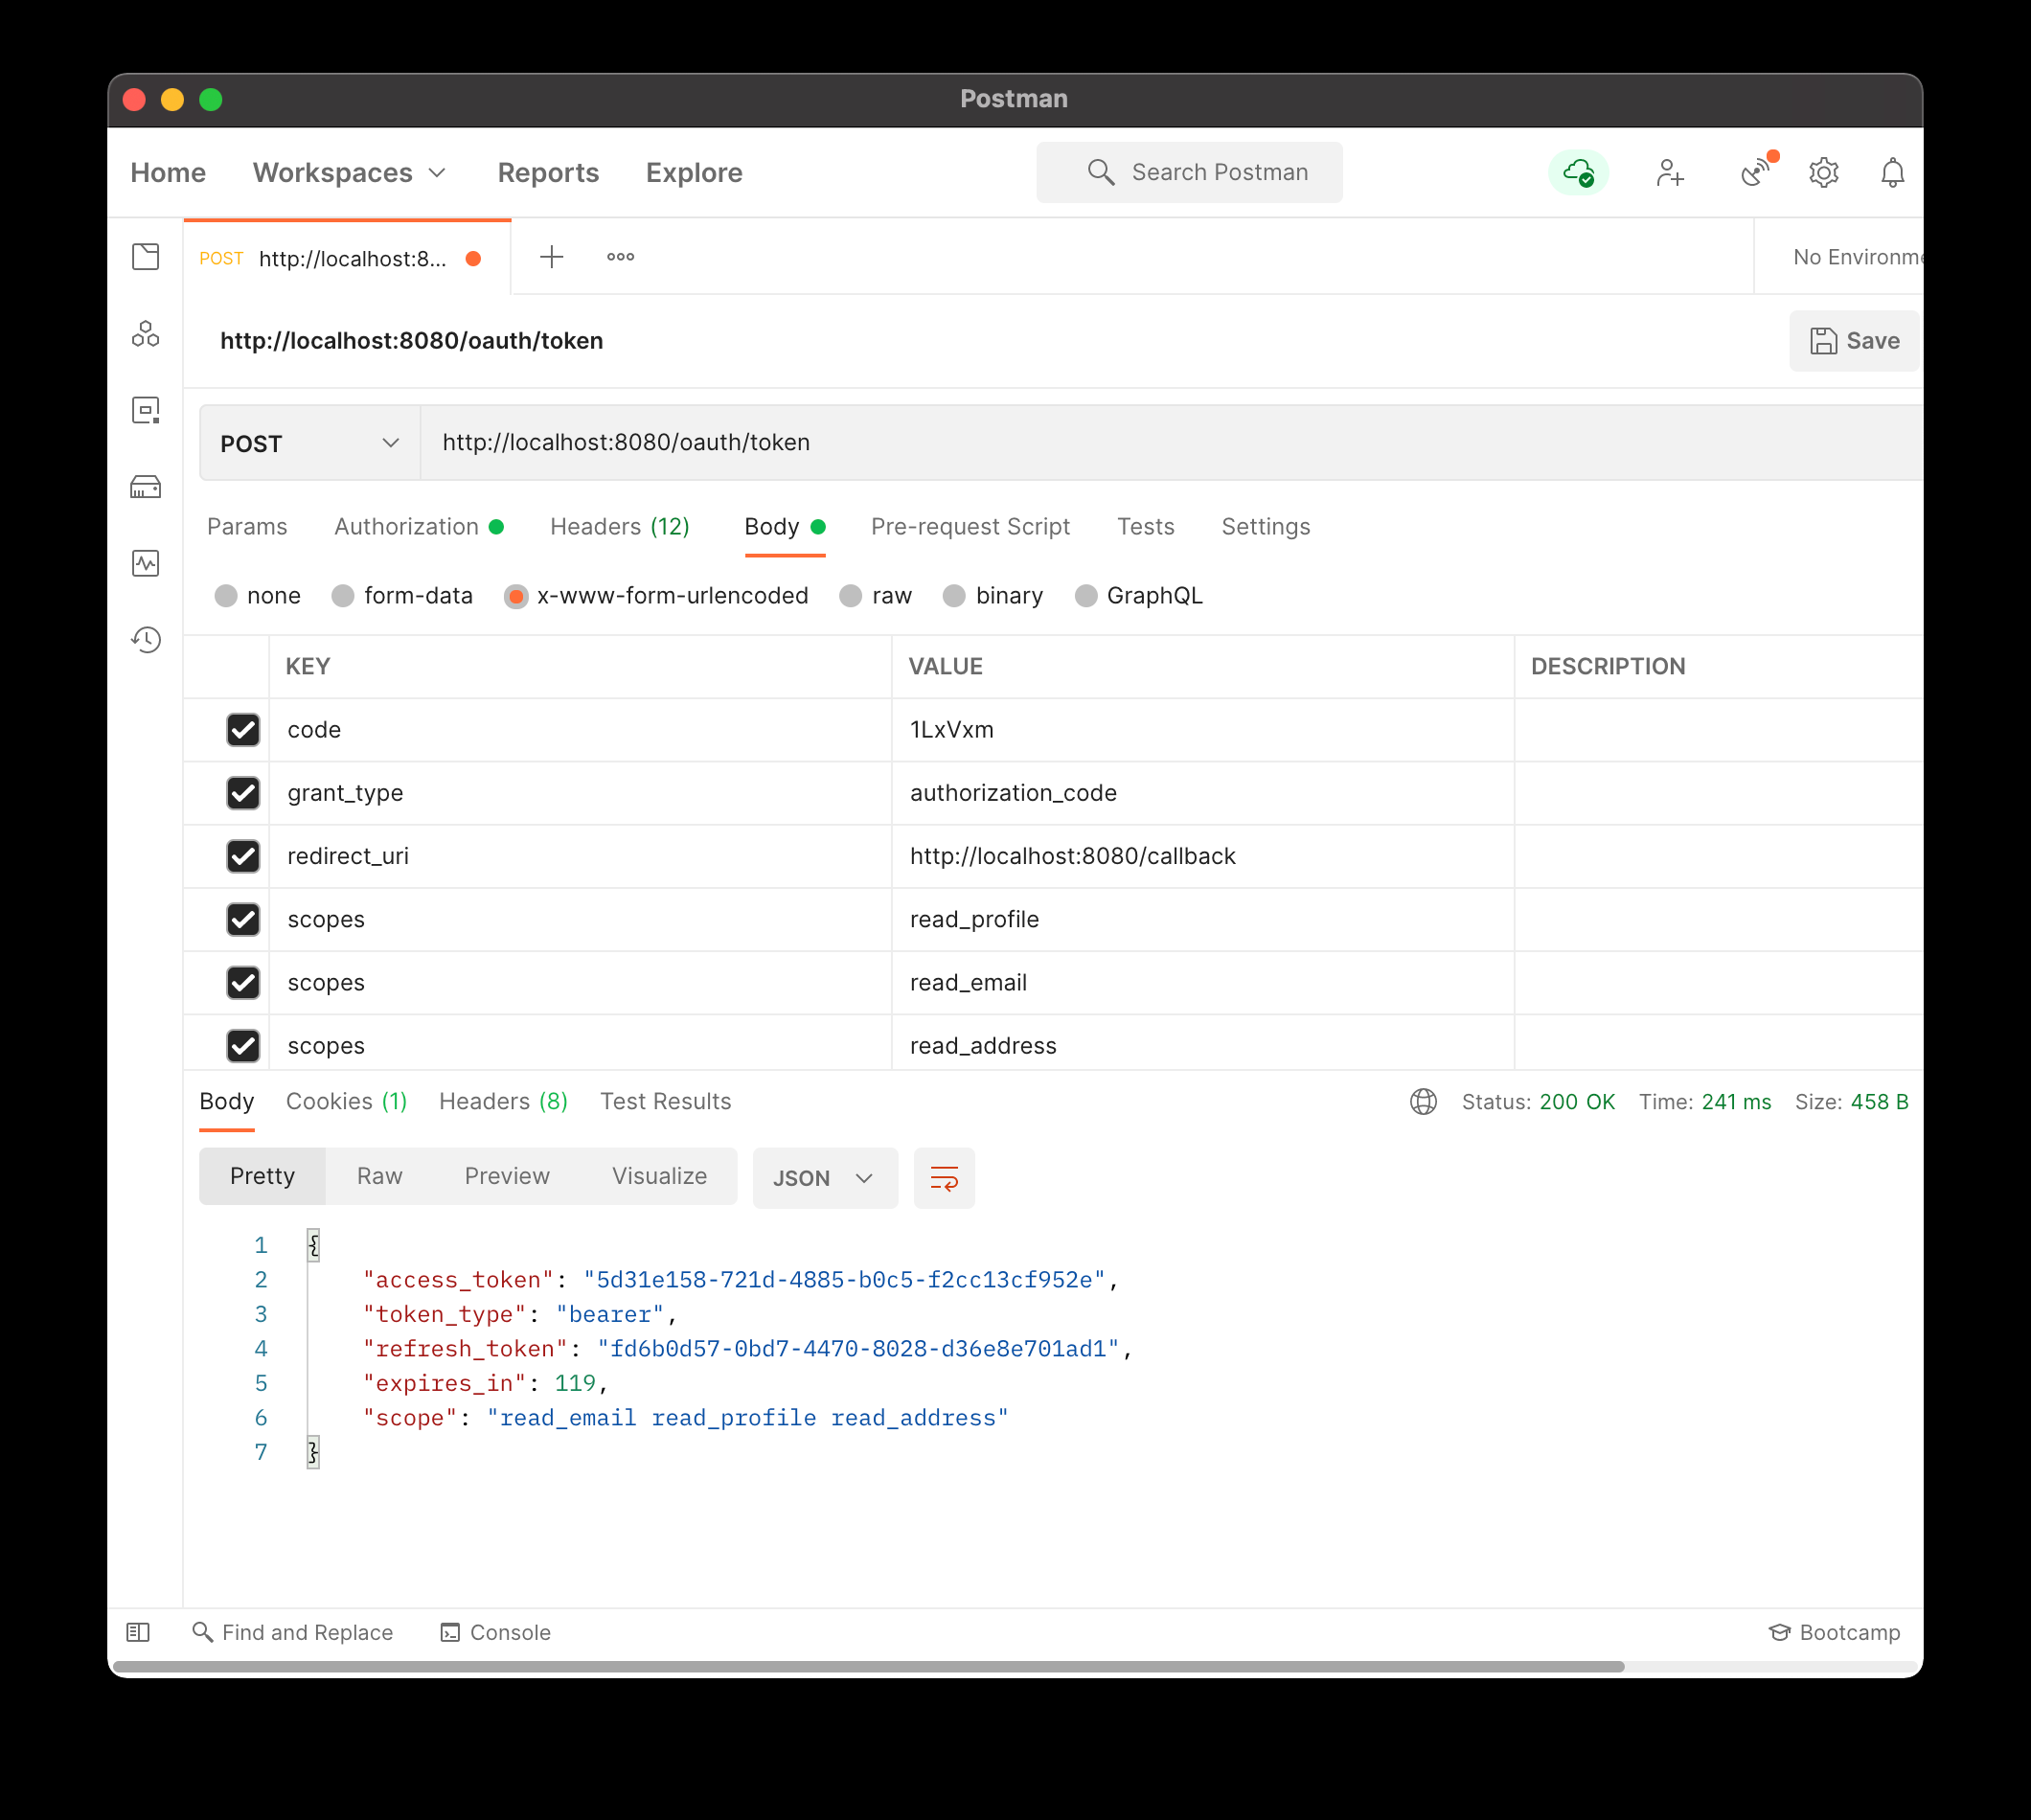Switch response view to Preview

507,1177
